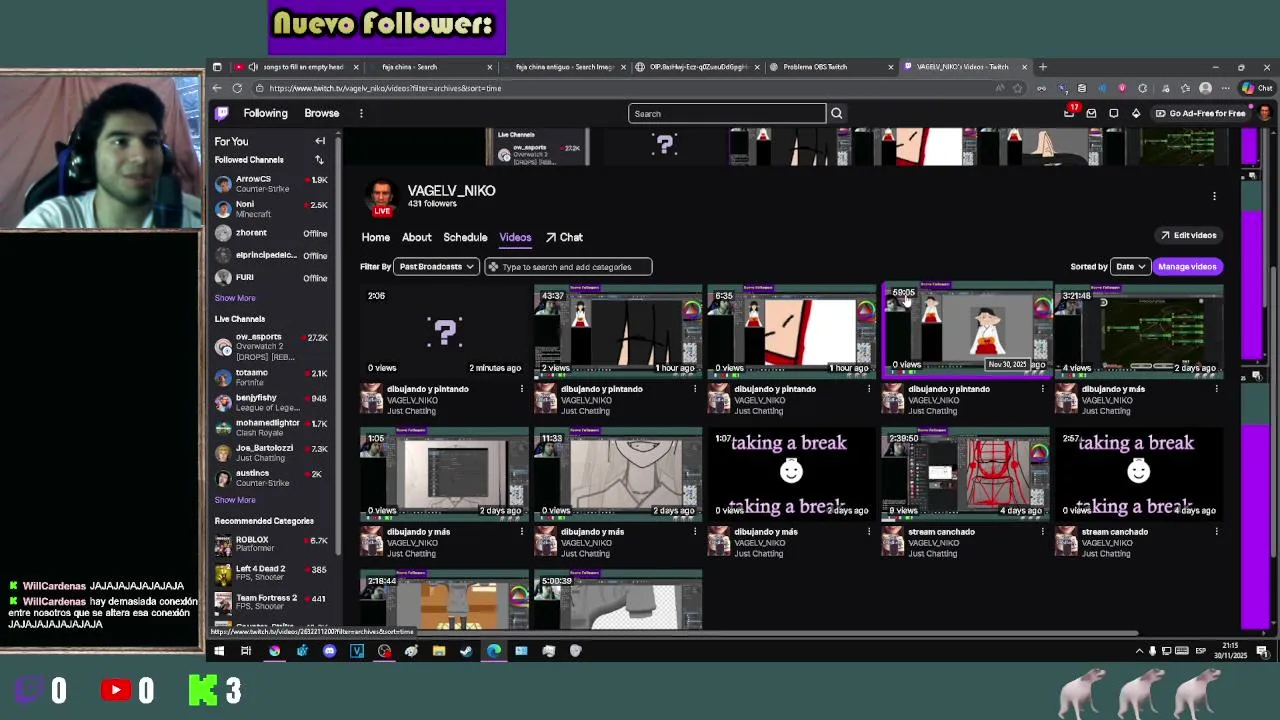Open options for the 43:37 video
Screen dimensions: 1280x720
click(x=695, y=389)
